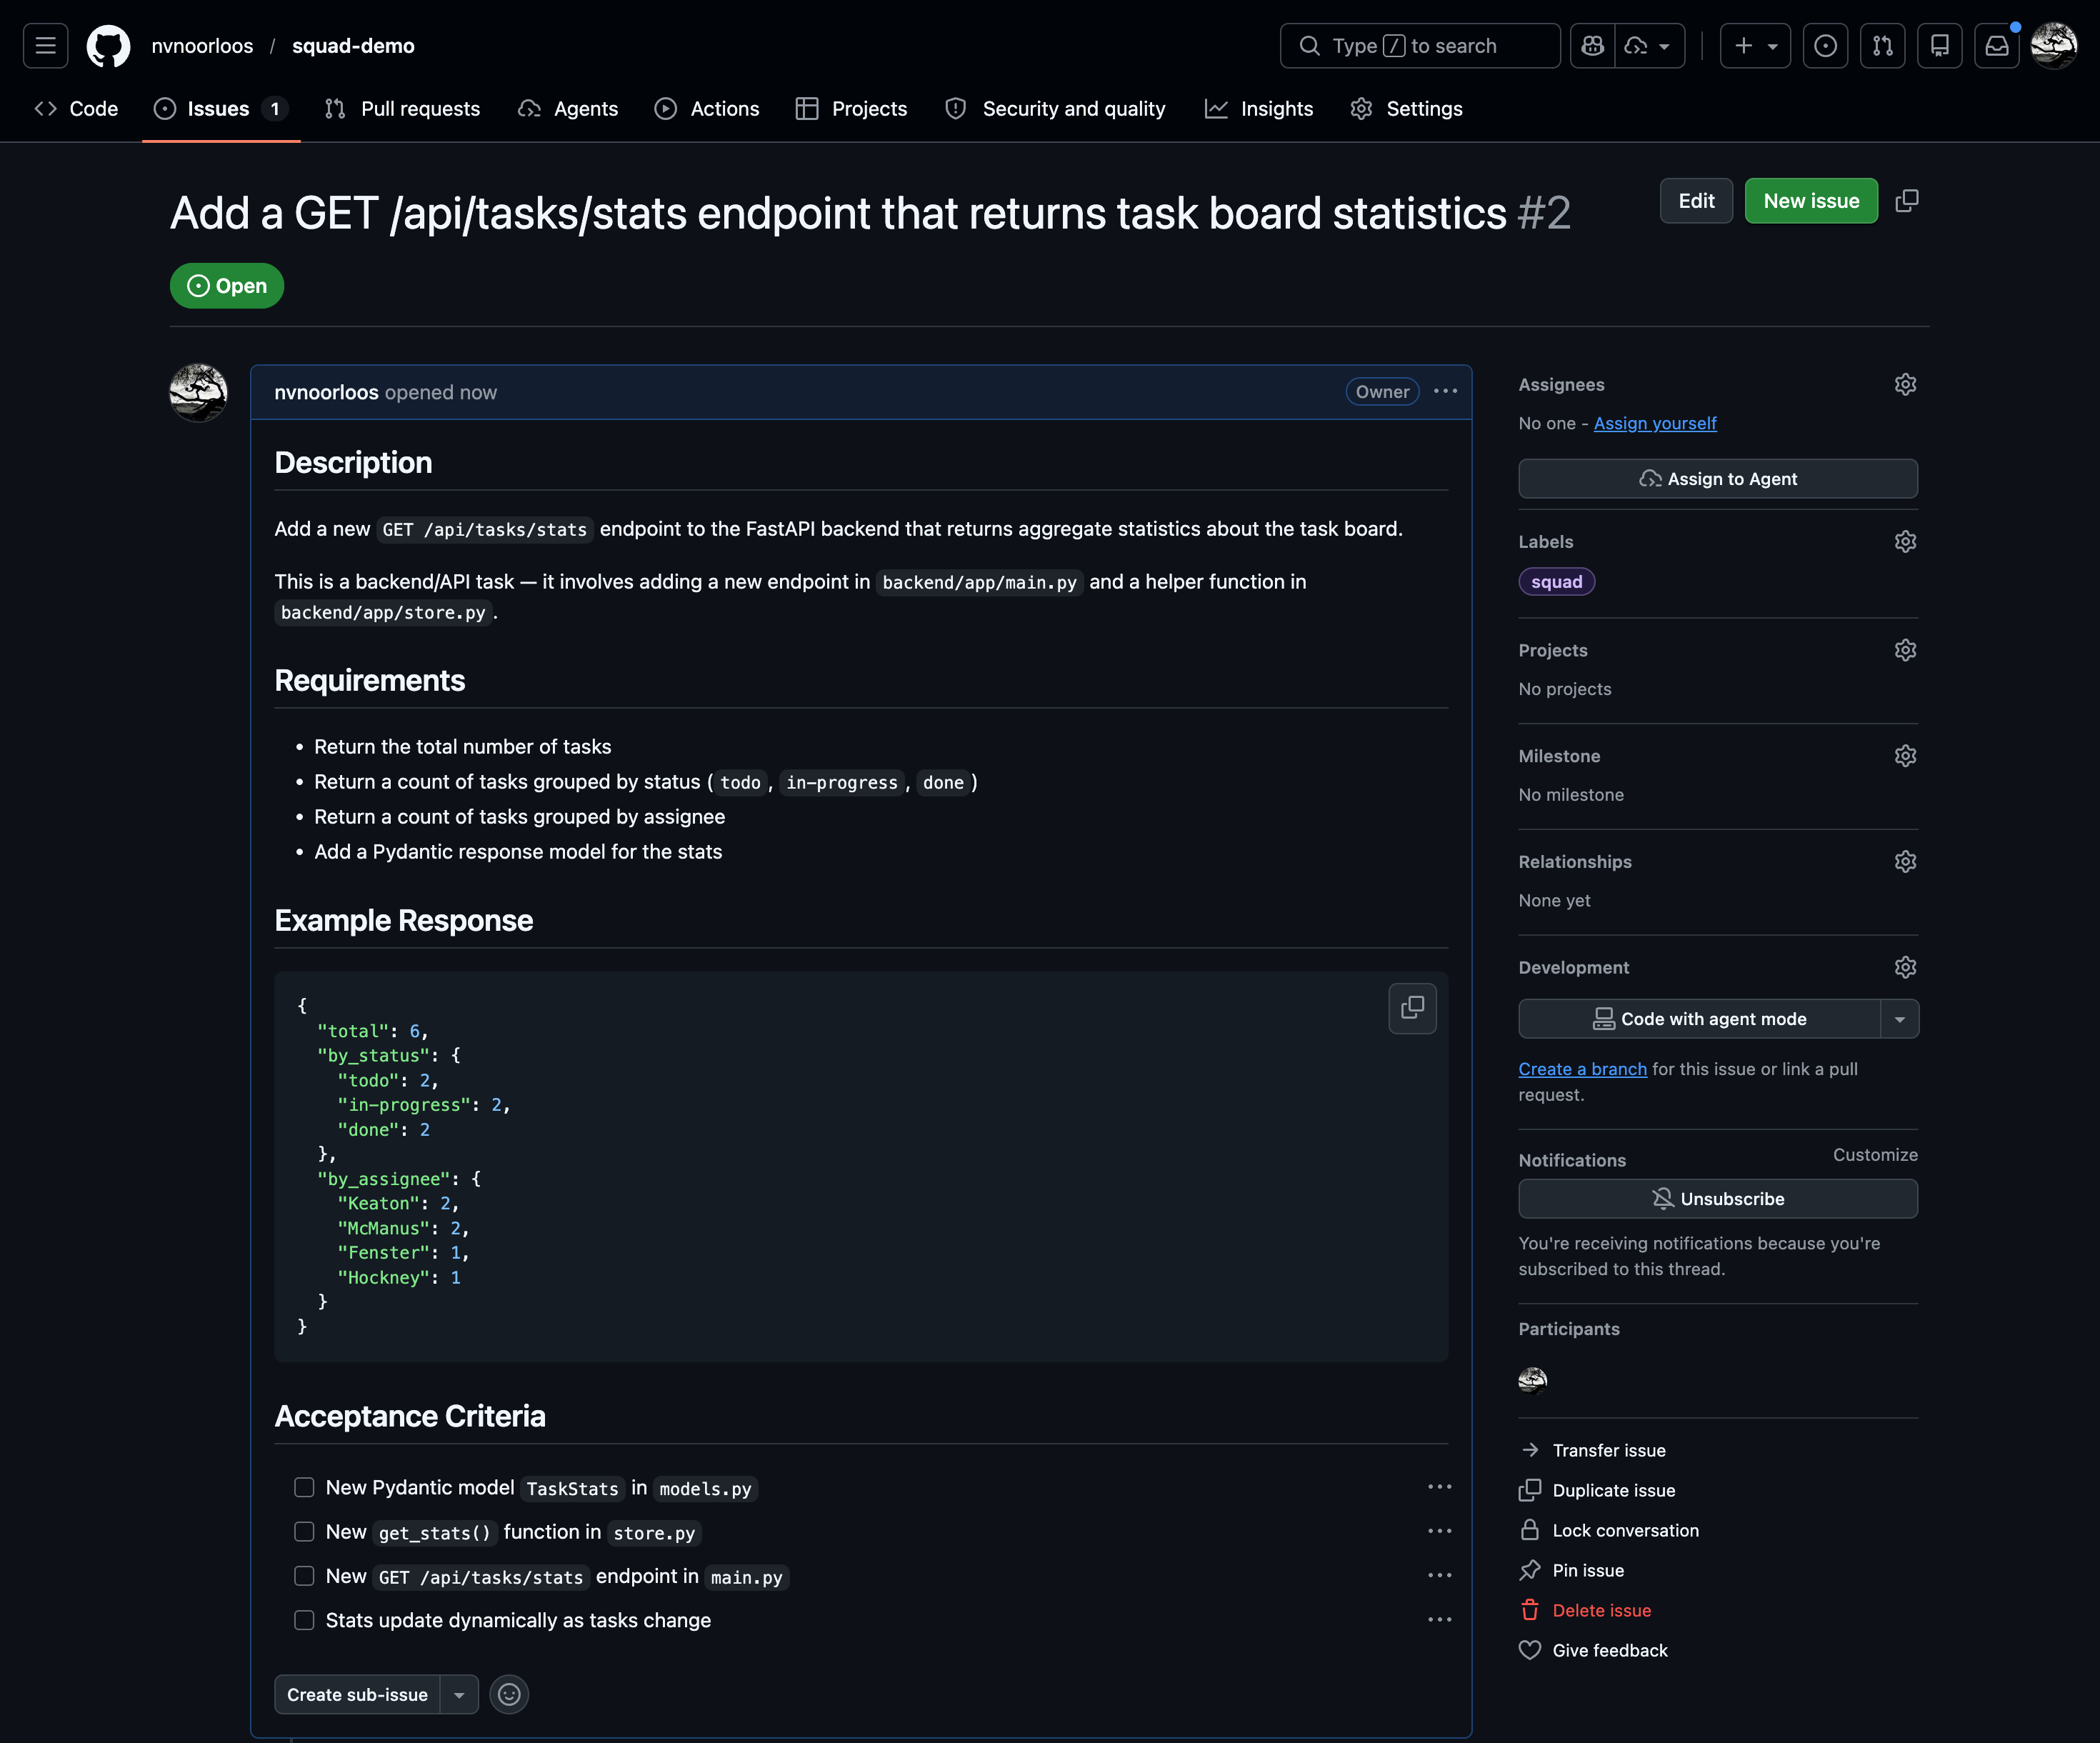Check the Stats update dynamically criterion

304,1620
